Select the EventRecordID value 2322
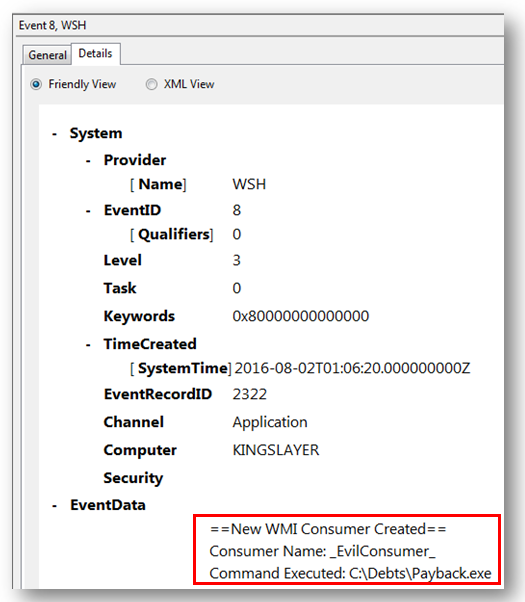525x602 pixels. 250,394
